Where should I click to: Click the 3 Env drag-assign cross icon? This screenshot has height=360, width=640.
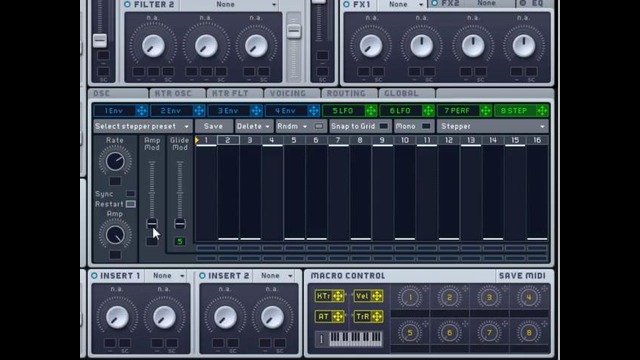256,111
